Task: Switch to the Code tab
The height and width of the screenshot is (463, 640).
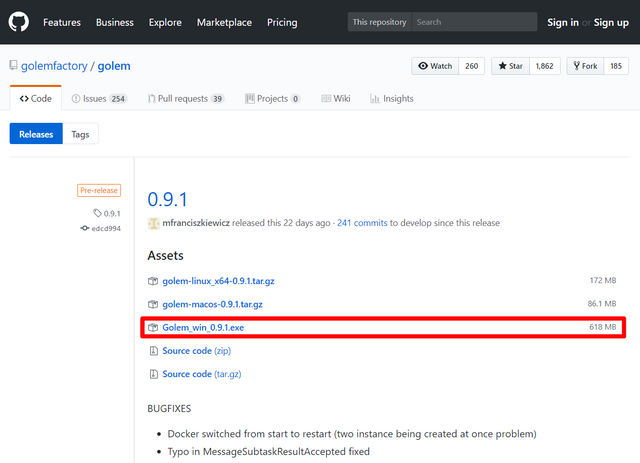Action: click(x=36, y=98)
